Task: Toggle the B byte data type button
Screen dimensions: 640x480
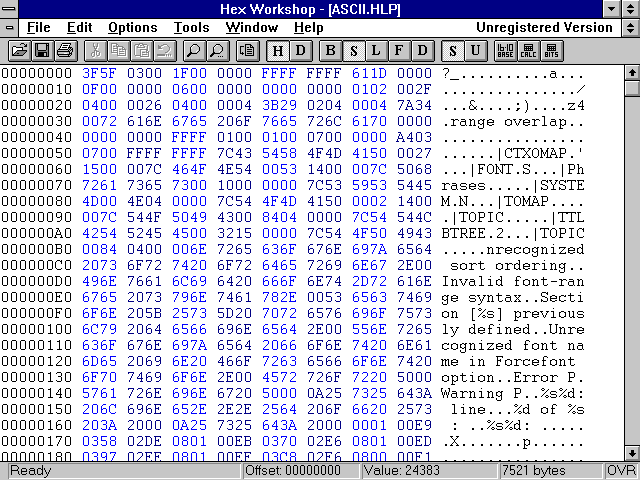Action: (x=329, y=50)
